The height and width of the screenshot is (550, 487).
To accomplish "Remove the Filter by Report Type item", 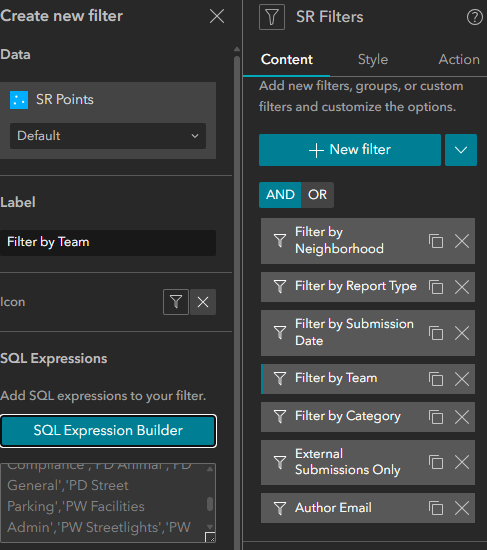I will pos(462,287).
